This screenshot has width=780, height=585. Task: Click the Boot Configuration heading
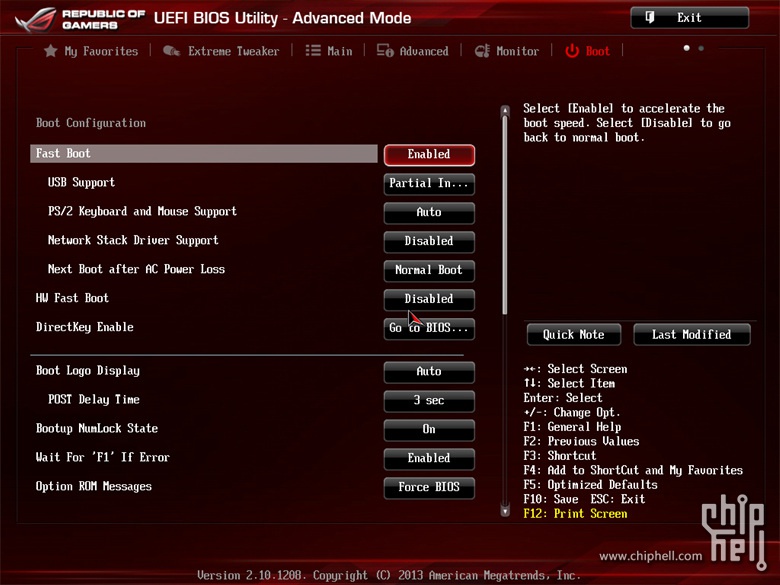(91, 123)
